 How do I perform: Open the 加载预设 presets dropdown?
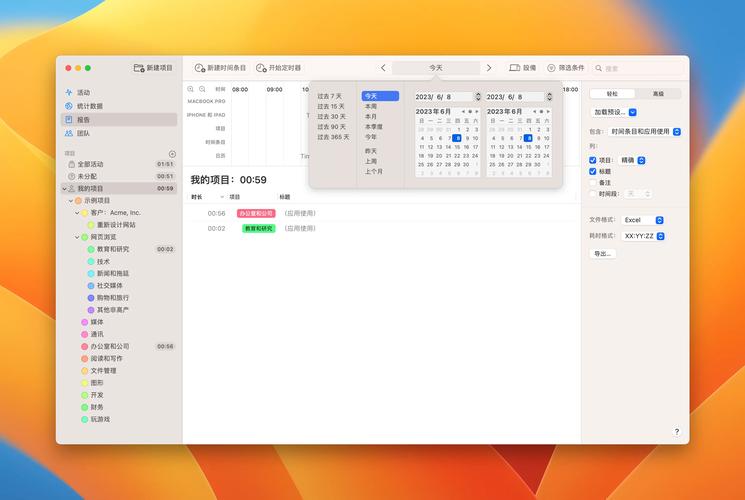614,112
